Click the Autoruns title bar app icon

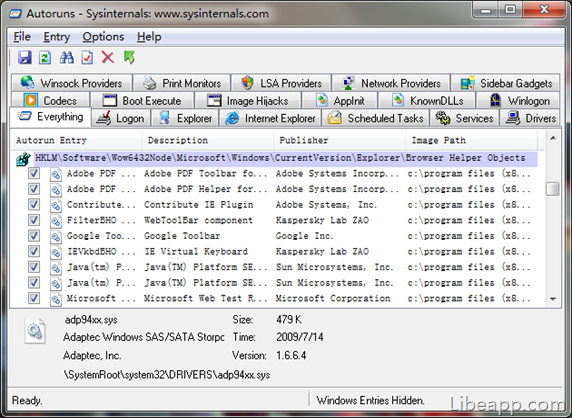(x=15, y=14)
